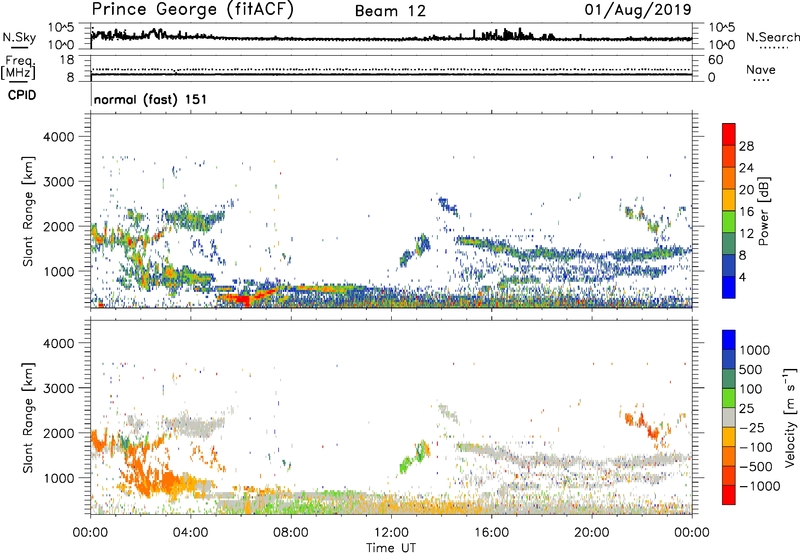Click the '04:00' time axis tick label

[190, 533]
